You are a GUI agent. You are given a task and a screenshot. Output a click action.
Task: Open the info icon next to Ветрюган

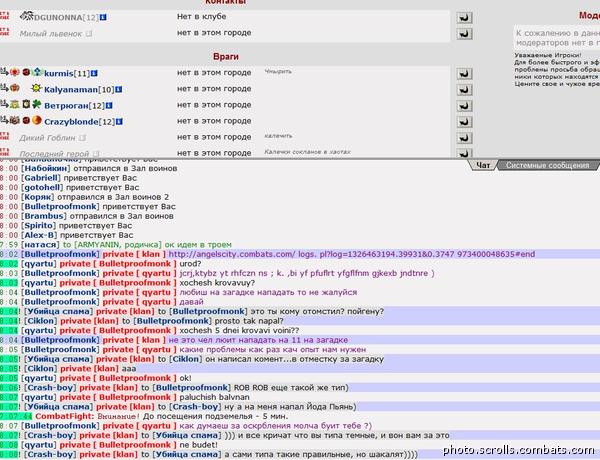[109, 105]
